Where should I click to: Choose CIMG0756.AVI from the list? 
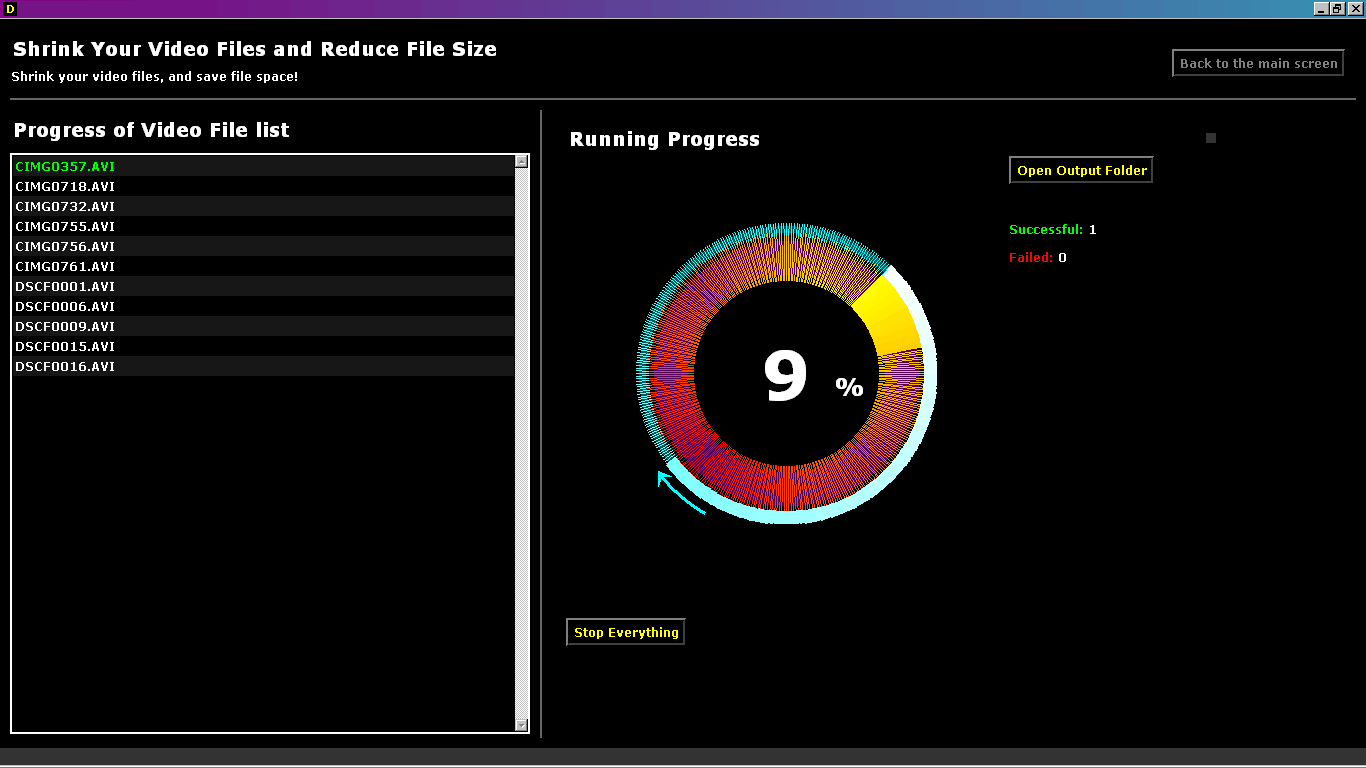click(263, 246)
